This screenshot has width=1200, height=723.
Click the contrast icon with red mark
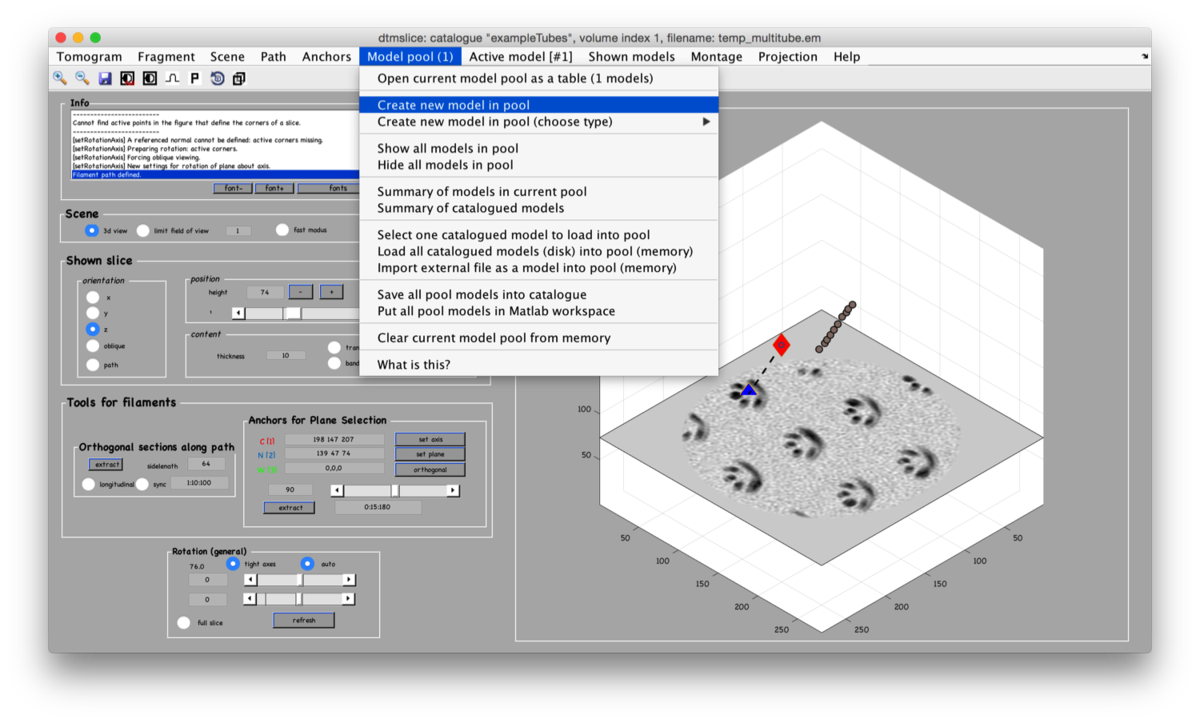pos(127,78)
